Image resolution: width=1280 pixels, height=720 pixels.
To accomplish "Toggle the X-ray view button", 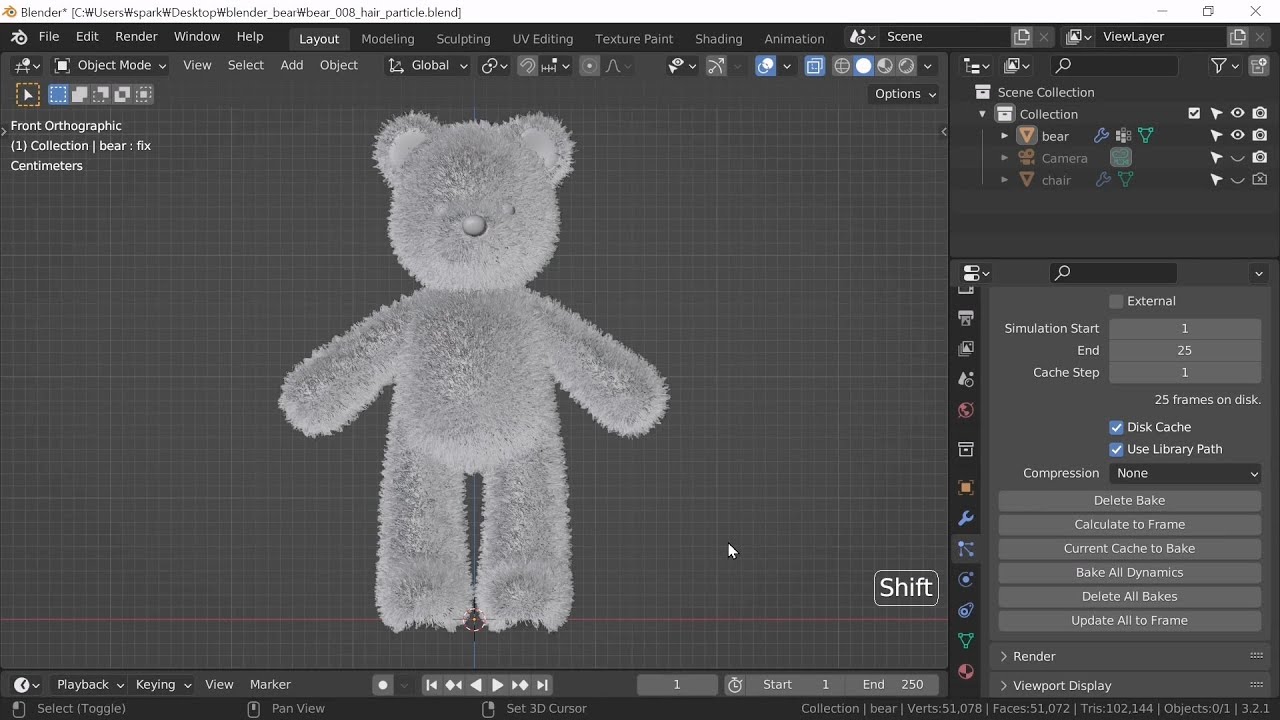I will 815,66.
